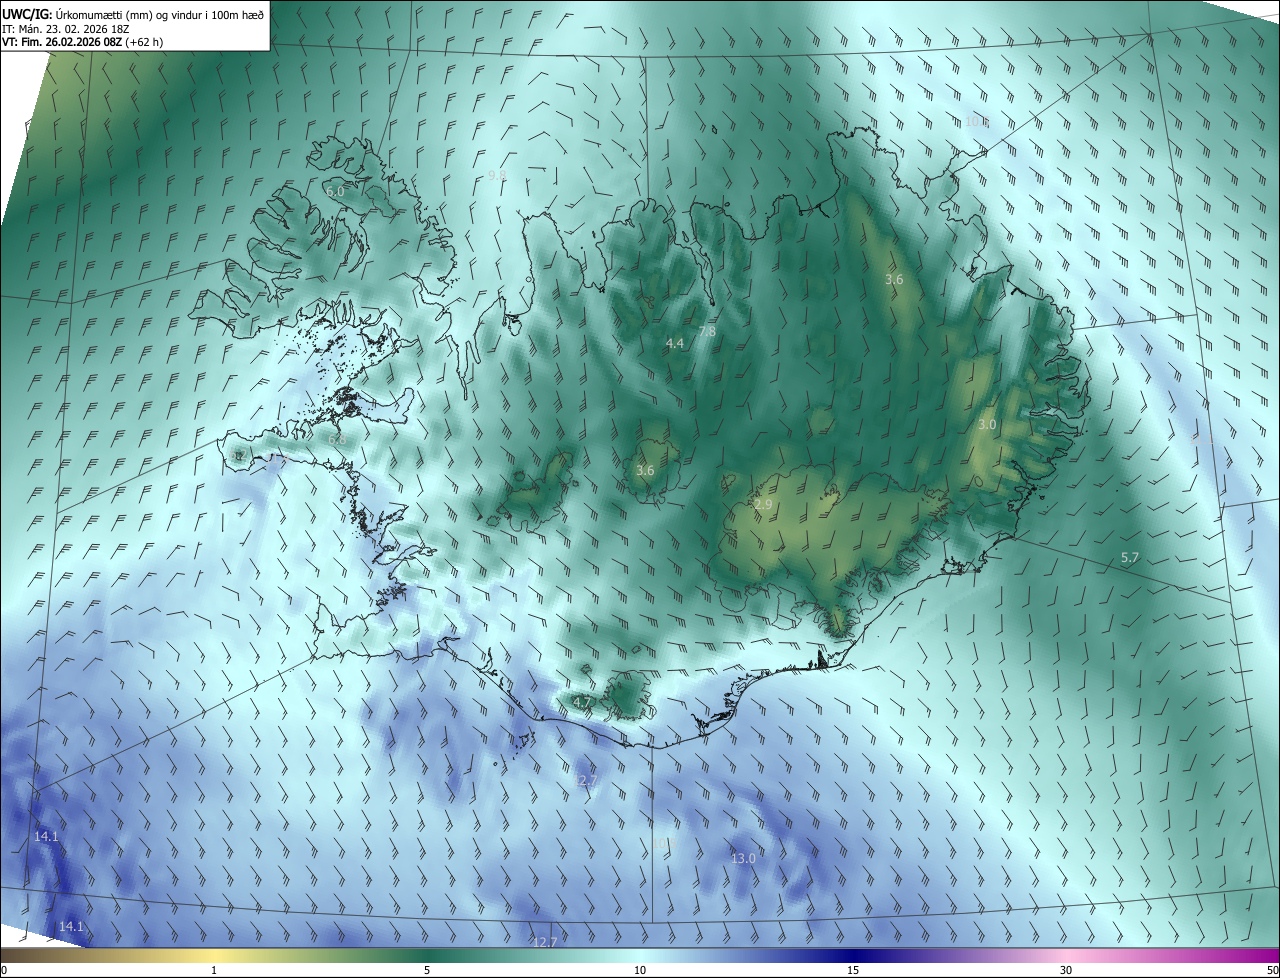Click the colorbar tick label 15
The height and width of the screenshot is (978, 1280).
tap(853, 970)
